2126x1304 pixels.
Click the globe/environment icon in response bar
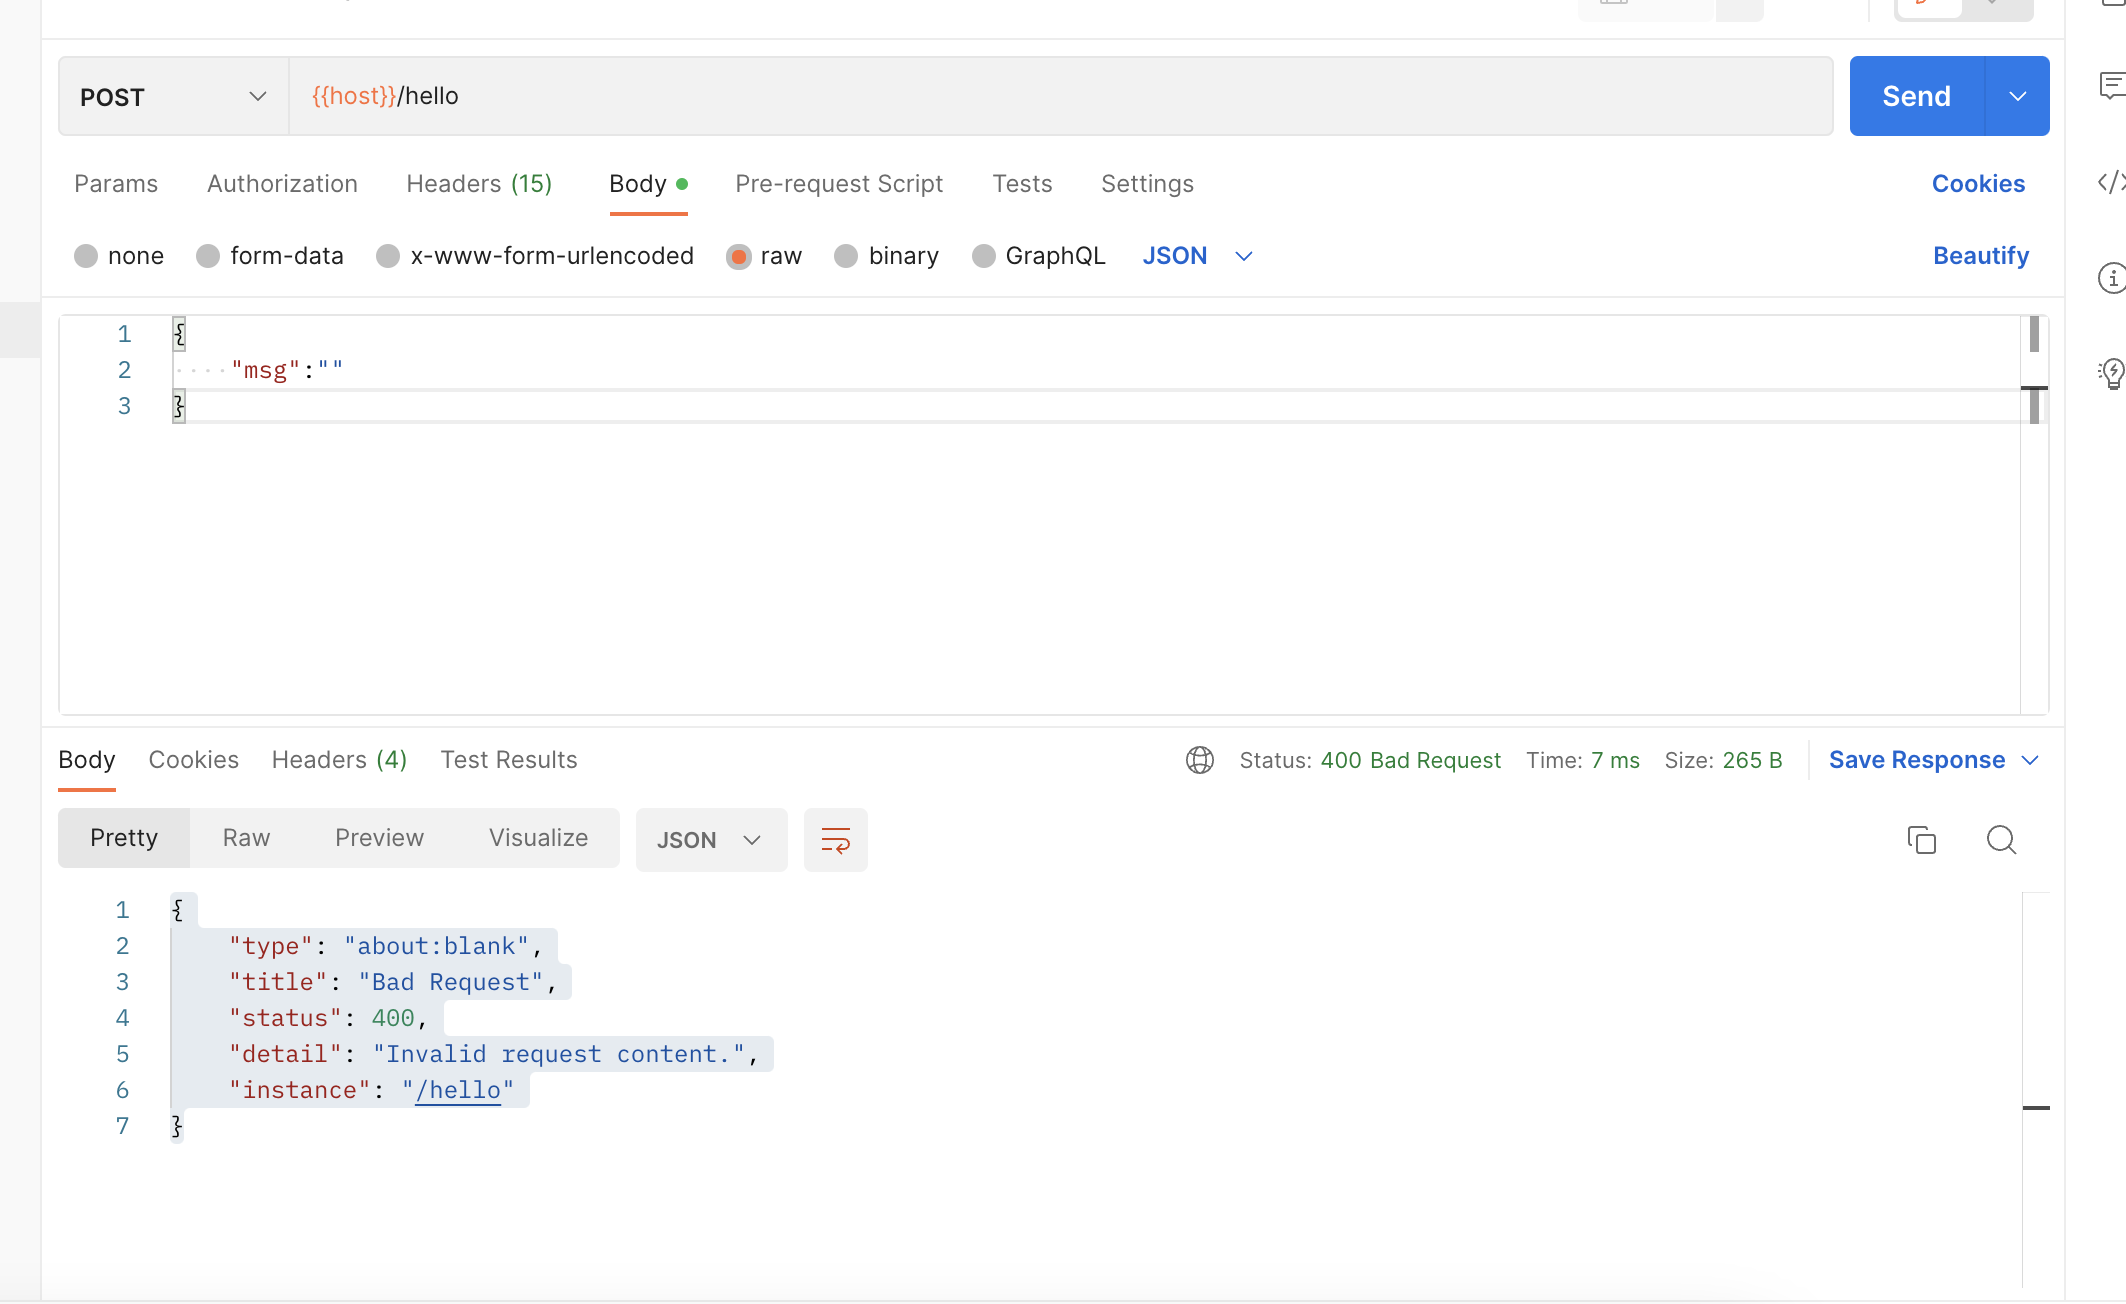pyautogui.click(x=1200, y=759)
